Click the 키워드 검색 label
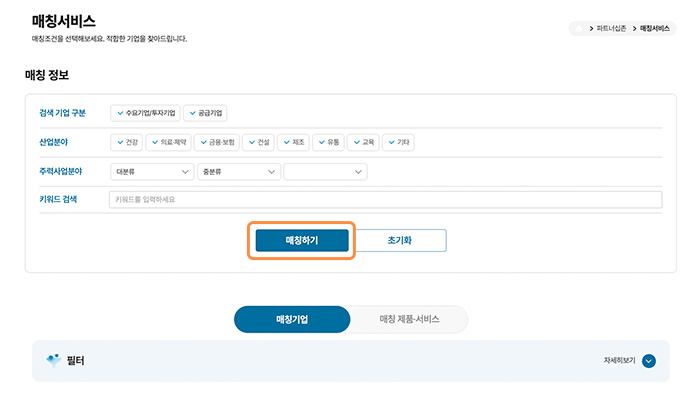This screenshot has height=400, width=700. [x=58, y=200]
